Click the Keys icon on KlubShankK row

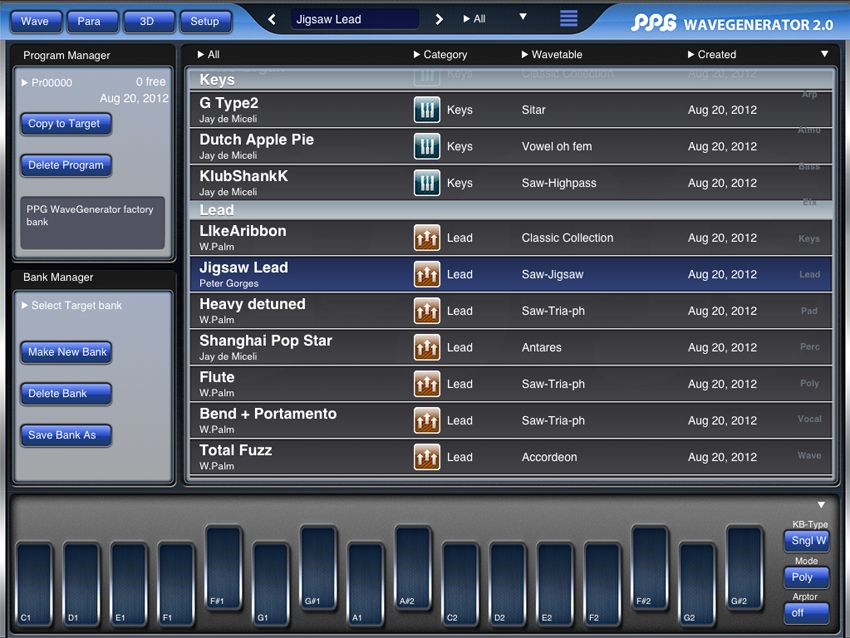427,183
